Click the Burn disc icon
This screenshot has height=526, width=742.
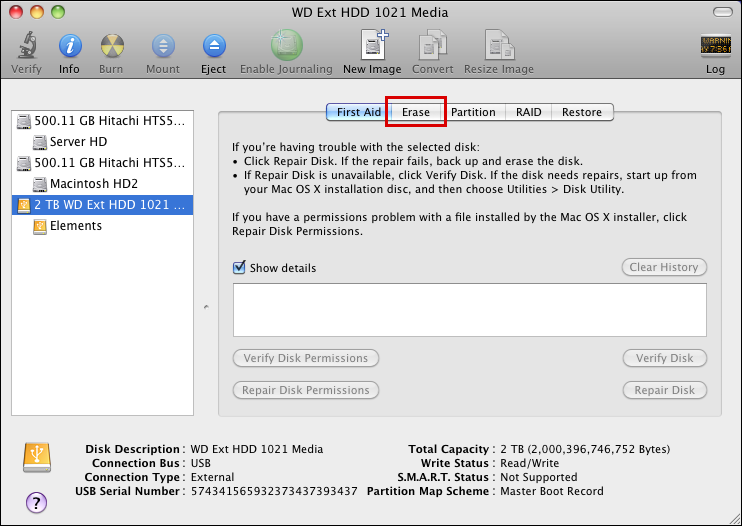click(x=112, y=46)
